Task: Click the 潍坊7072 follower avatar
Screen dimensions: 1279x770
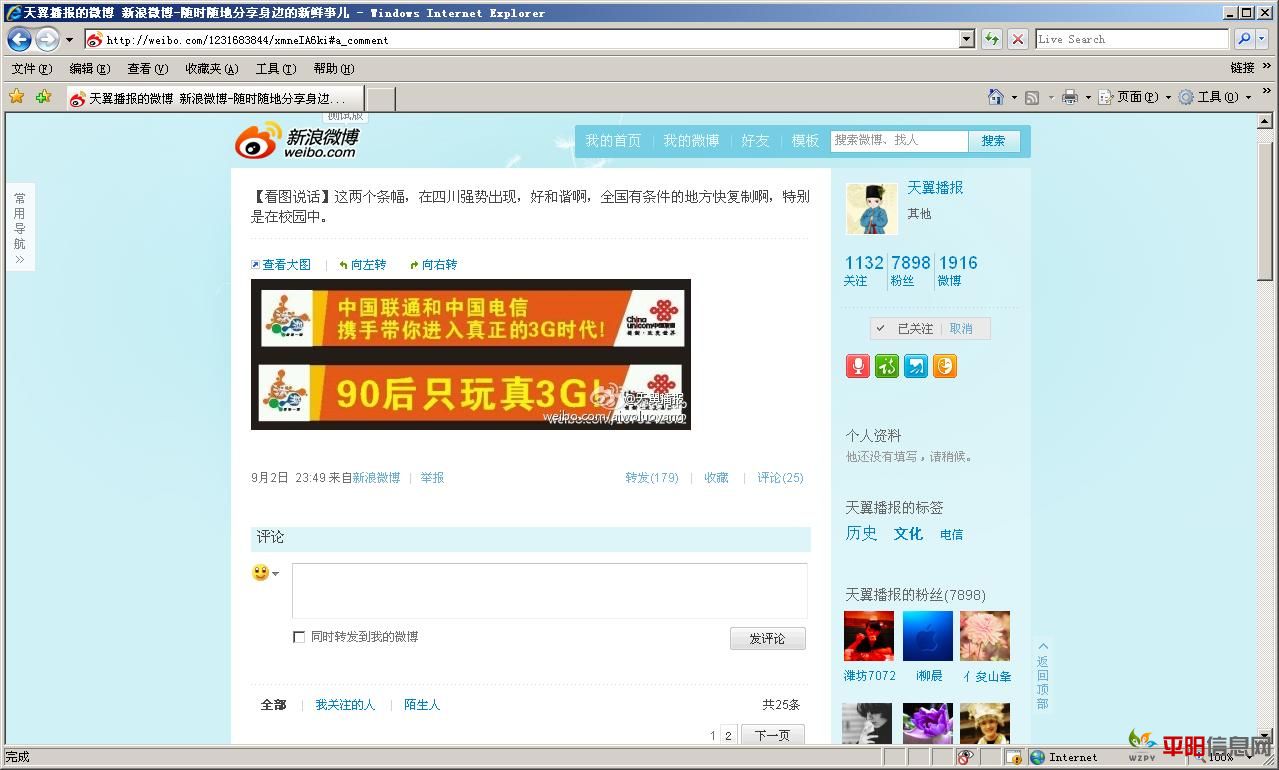Action: [x=869, y=636]
